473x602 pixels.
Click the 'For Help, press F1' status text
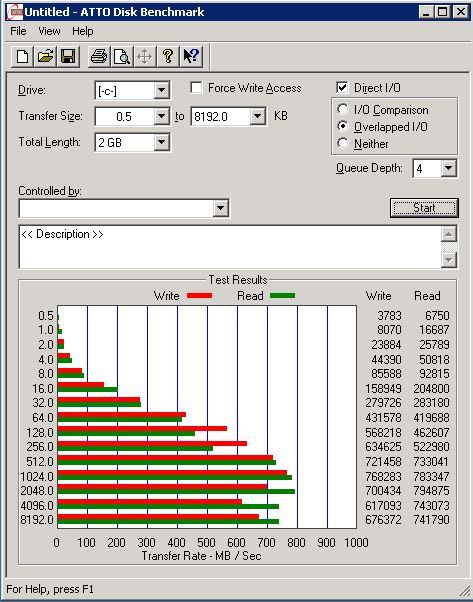(50, 589)
